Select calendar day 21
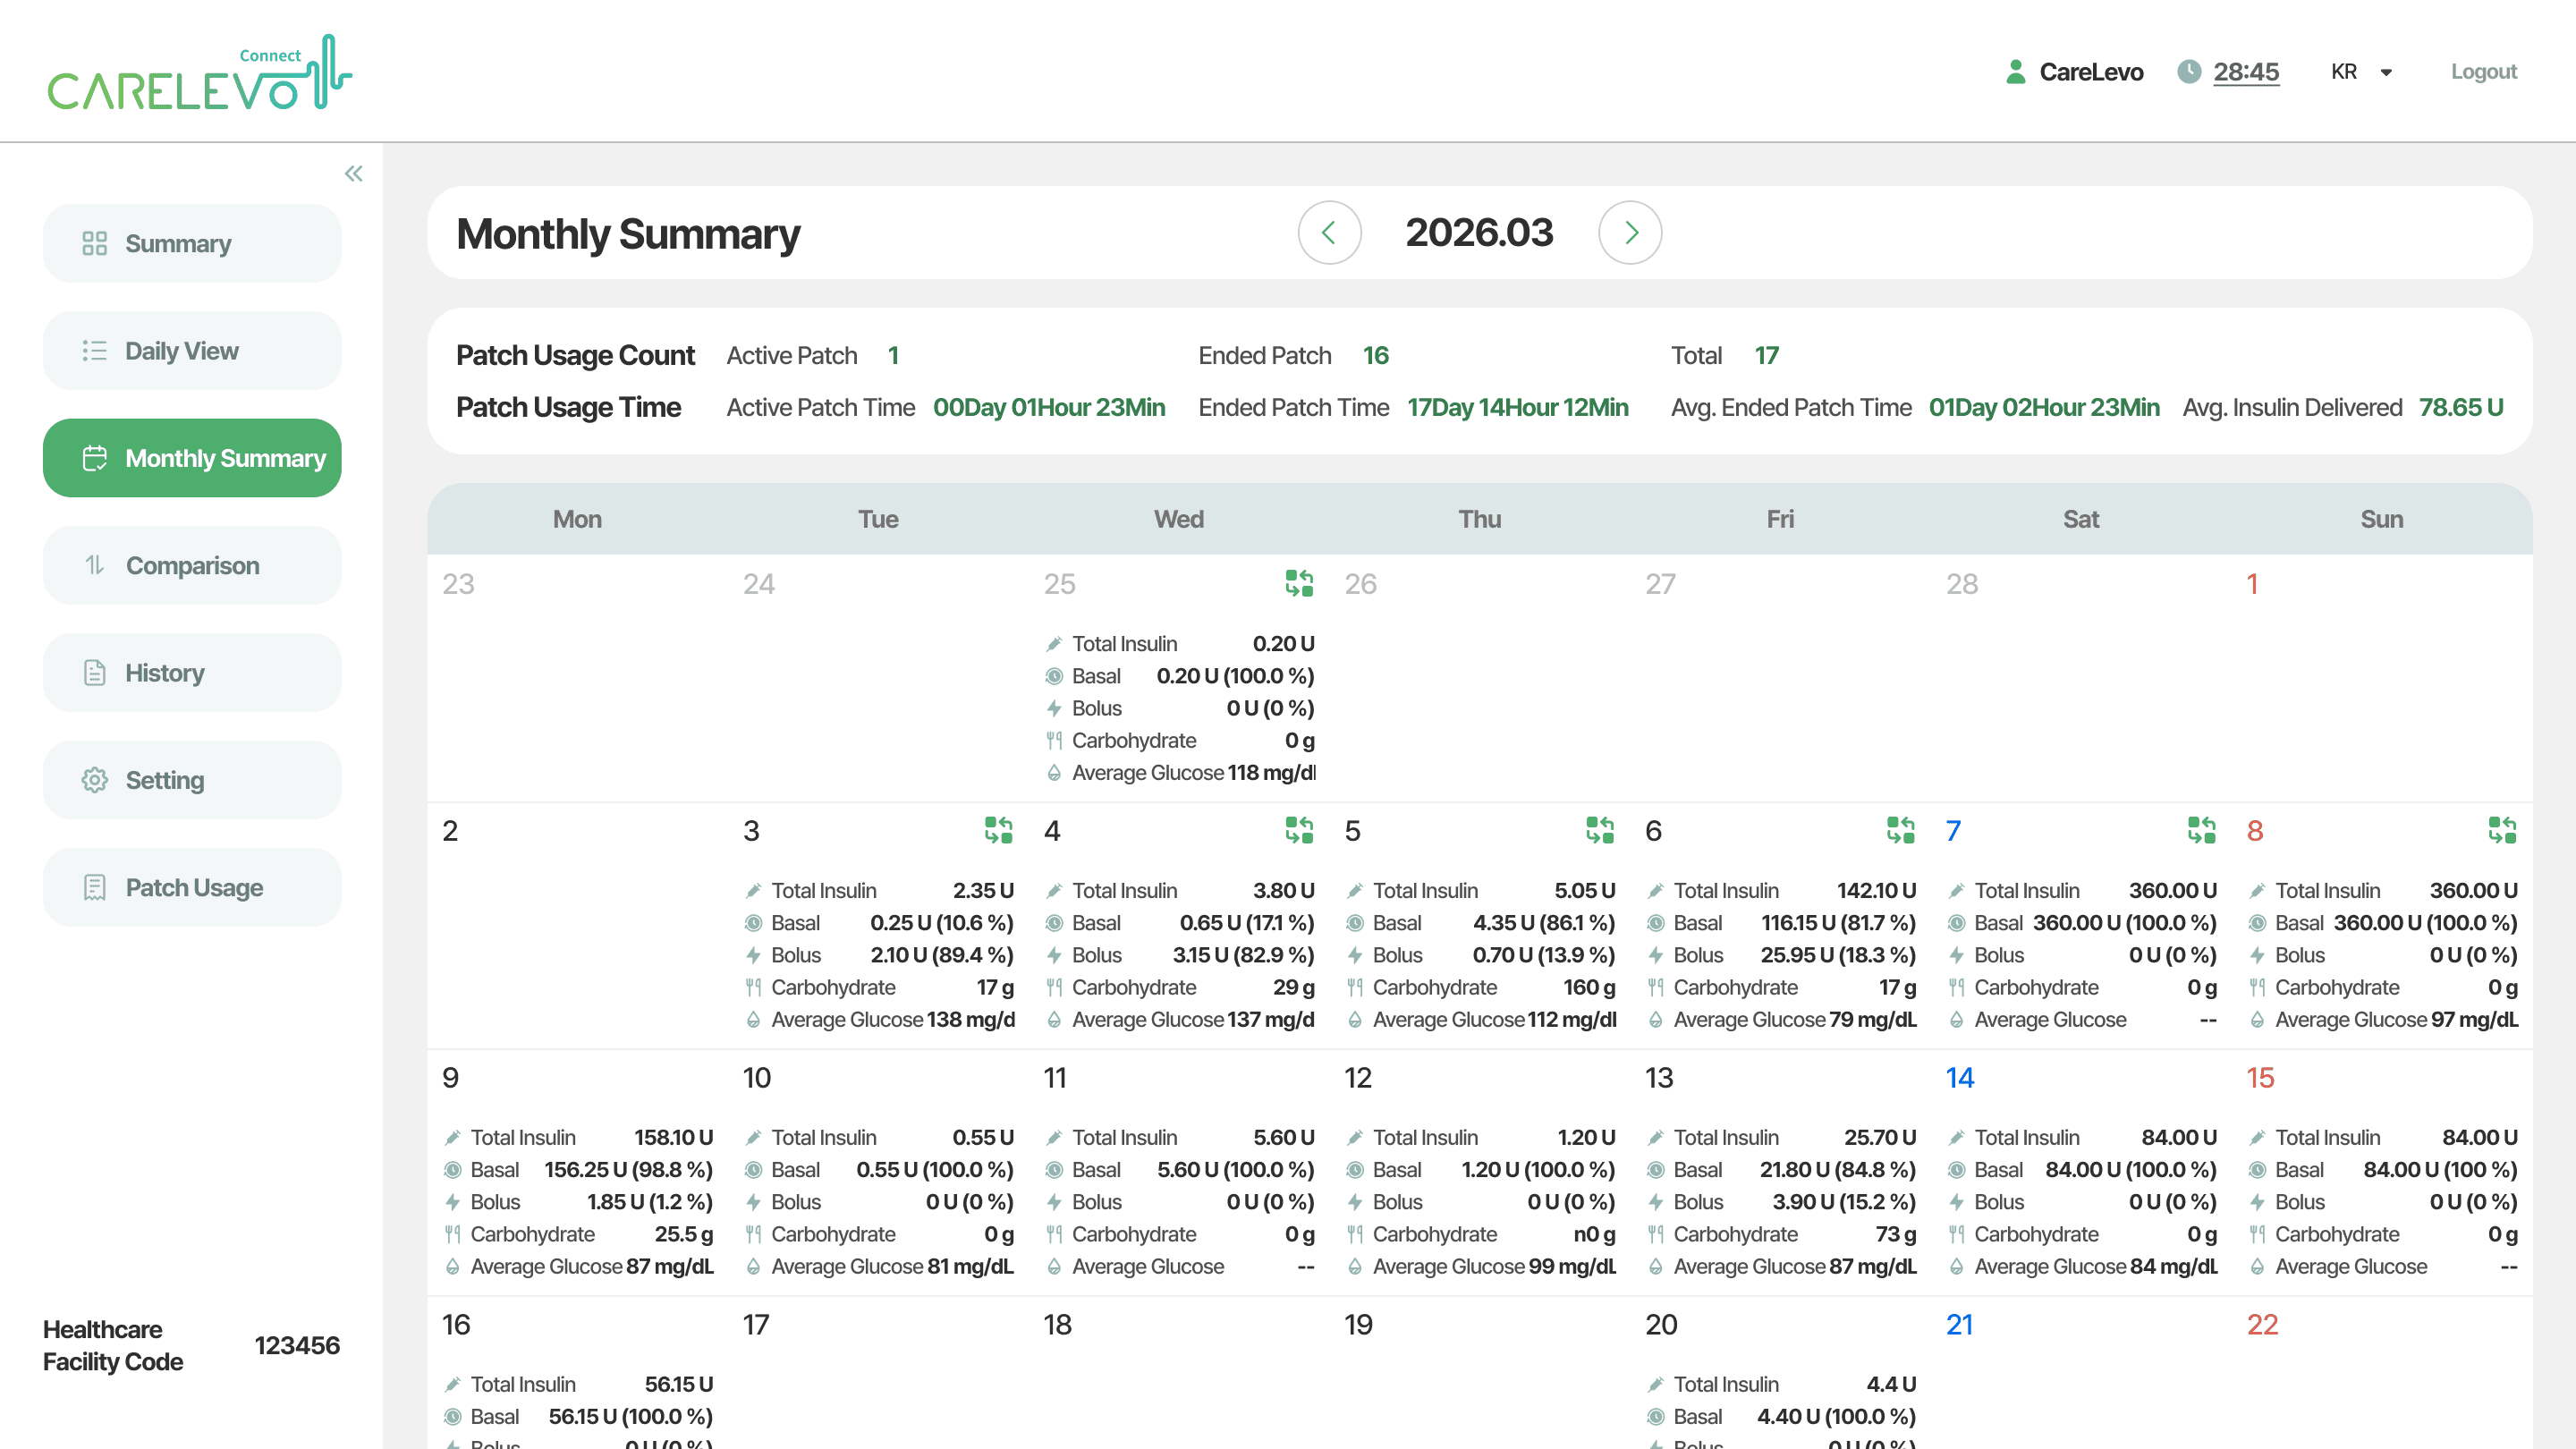 (x=1959, y=1324)
